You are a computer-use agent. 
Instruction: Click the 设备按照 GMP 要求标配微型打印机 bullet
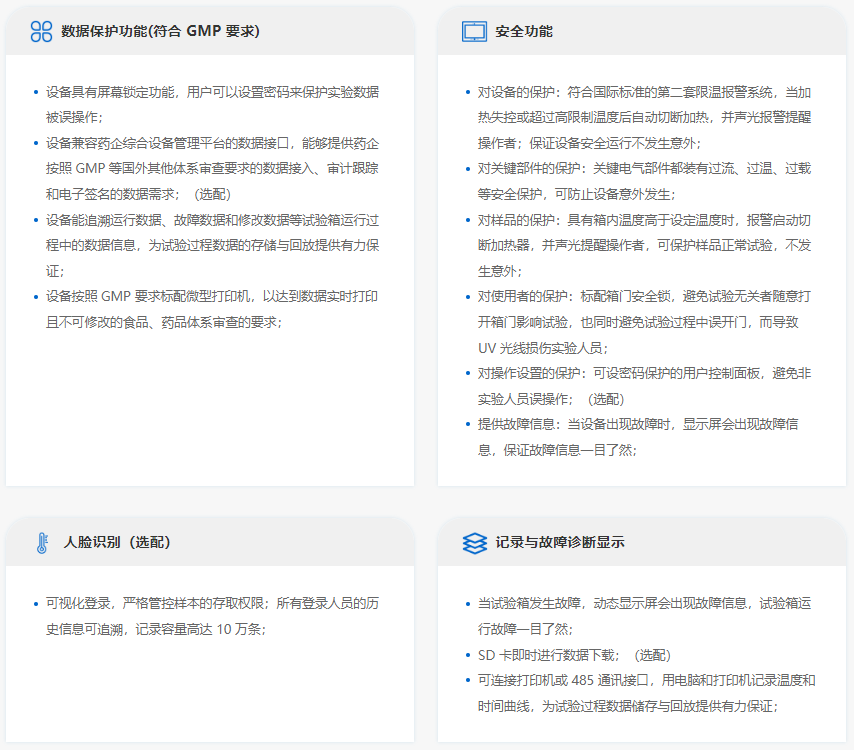click(x=212, y=309)
